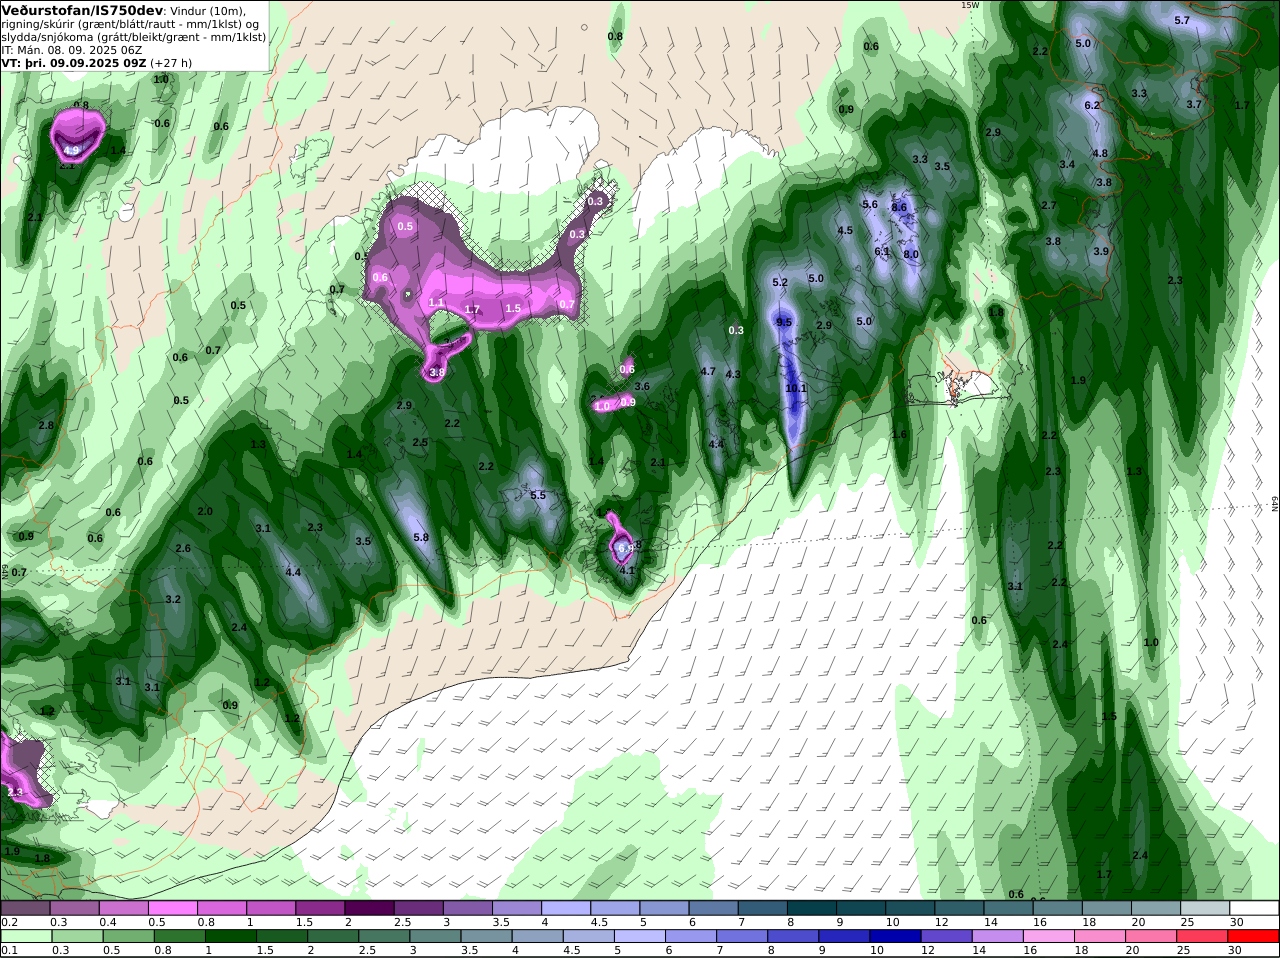Screen dimensions: 1280x958
Task: Click the 6.1 precipitation value on the map
Action: [x=882, y=251]
